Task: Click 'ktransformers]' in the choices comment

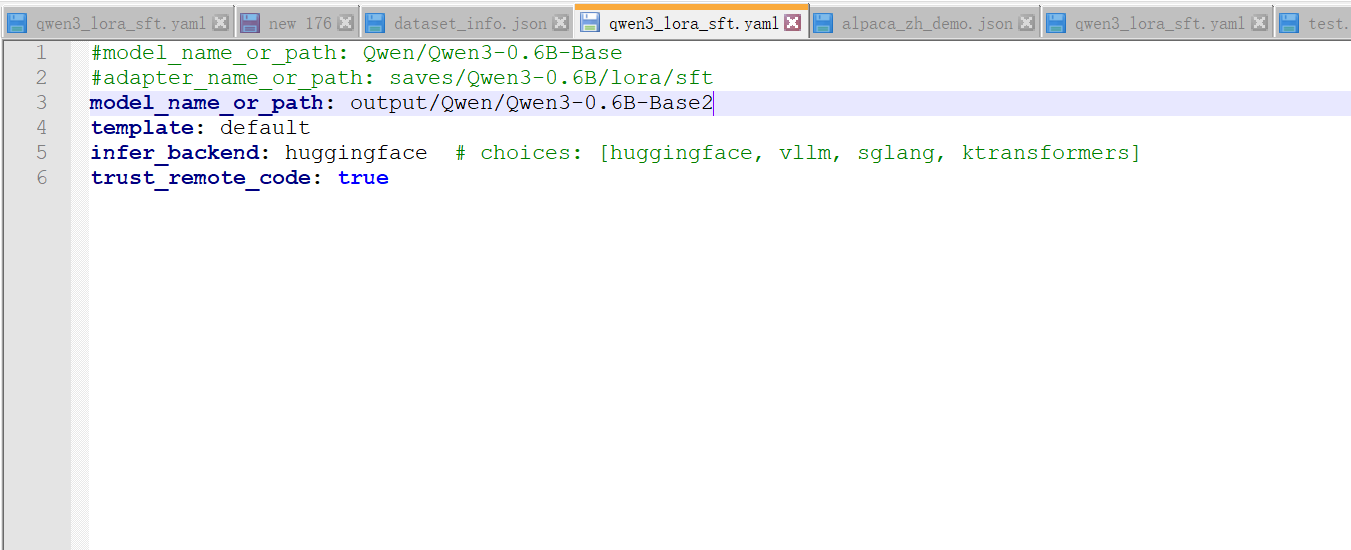Action: tap(1051, 153)
